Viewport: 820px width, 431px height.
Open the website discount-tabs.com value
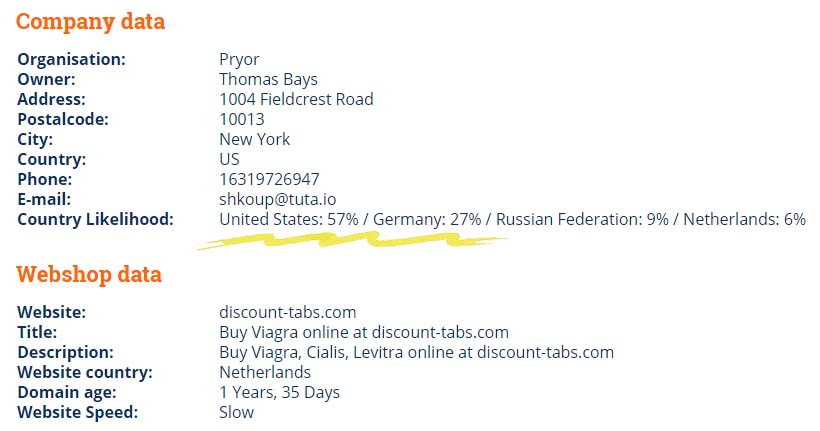288,312
